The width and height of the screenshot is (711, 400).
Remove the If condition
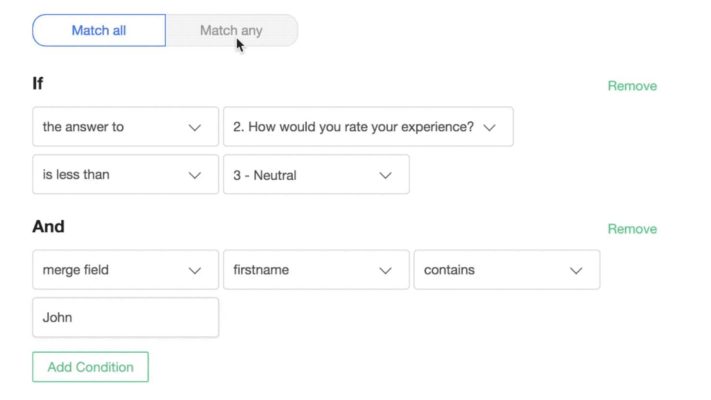[x=632, y=86]
